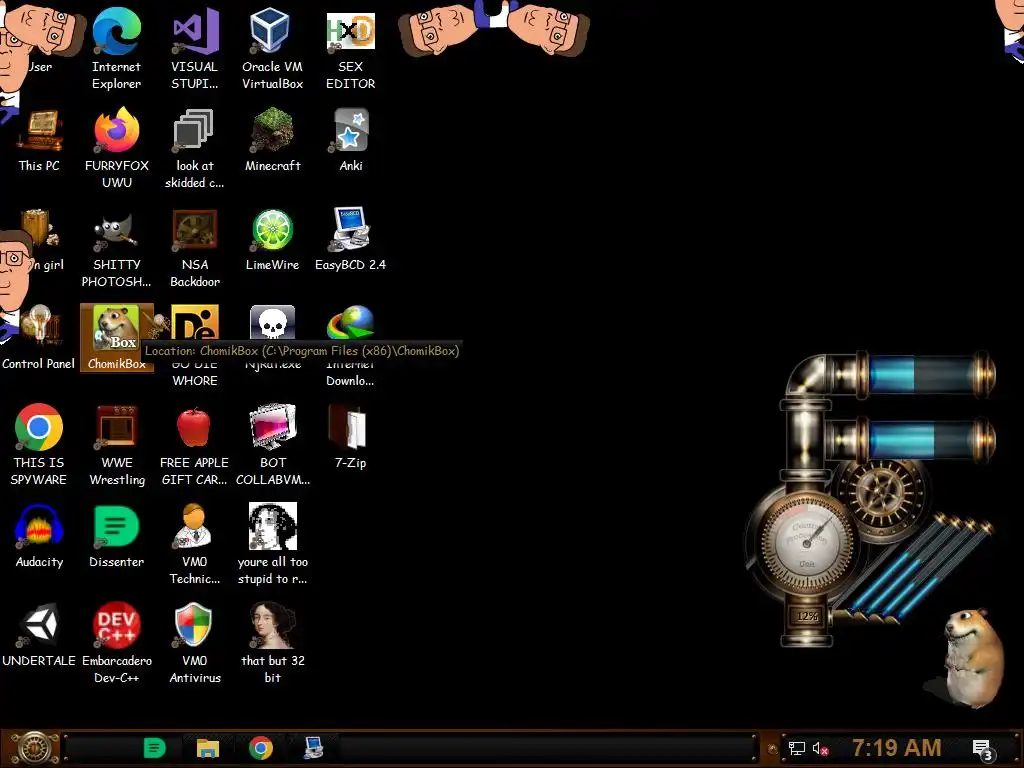The image size is (1024, 768).
Task: Select the ChomikBox desktop shortcut
Action: (x=116, y=337)
